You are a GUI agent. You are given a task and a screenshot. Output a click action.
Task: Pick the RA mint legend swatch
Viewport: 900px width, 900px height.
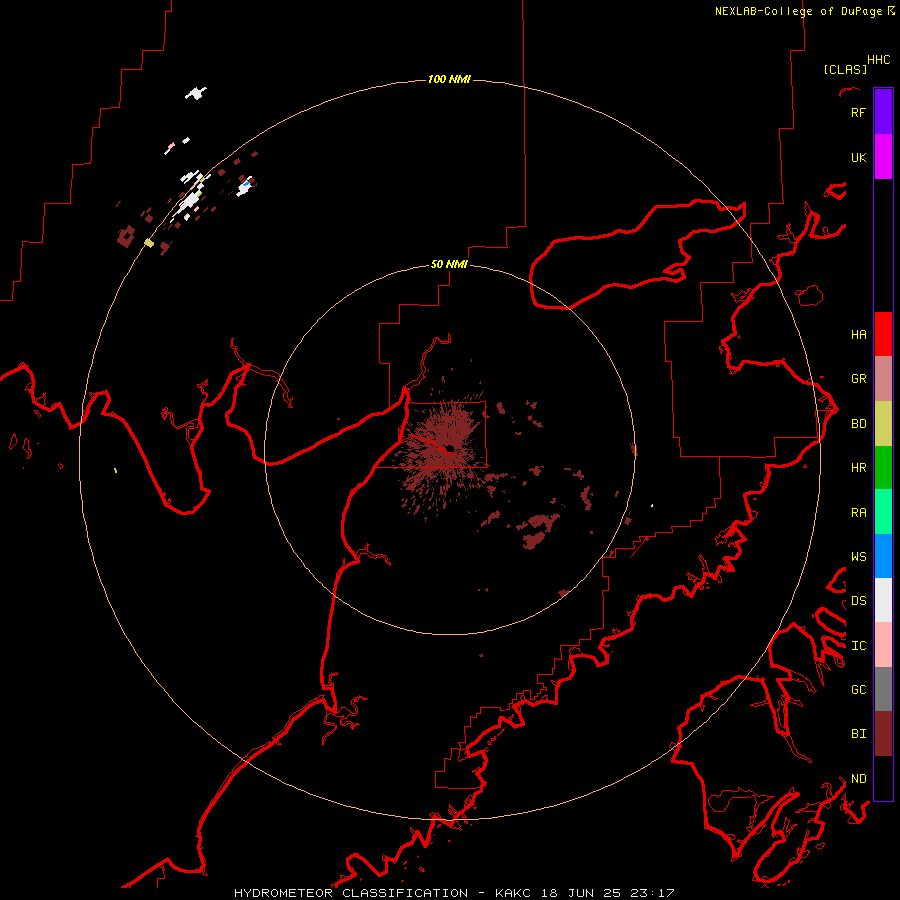coord(883,511)
